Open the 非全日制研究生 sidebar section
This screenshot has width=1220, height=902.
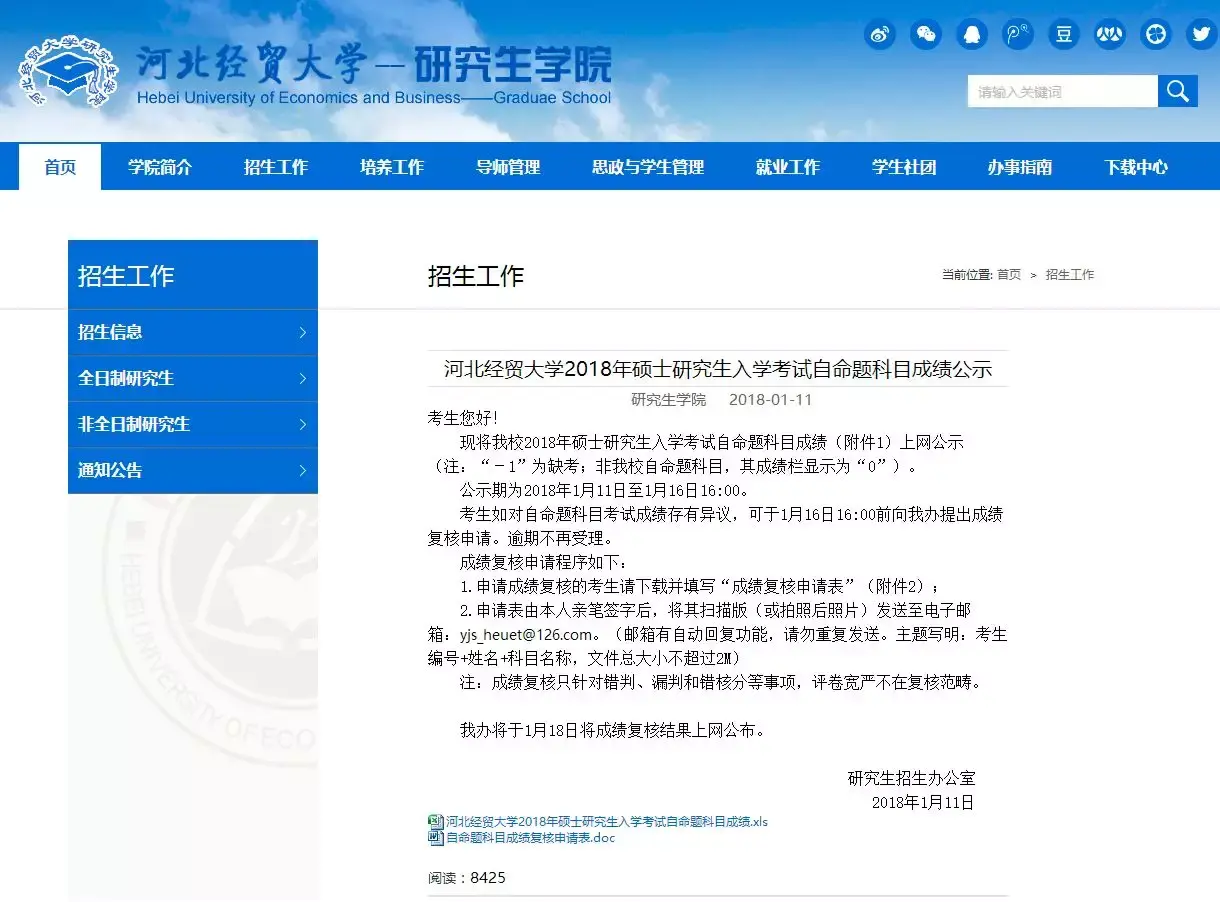pyautogui.click(x=192, y=424)
